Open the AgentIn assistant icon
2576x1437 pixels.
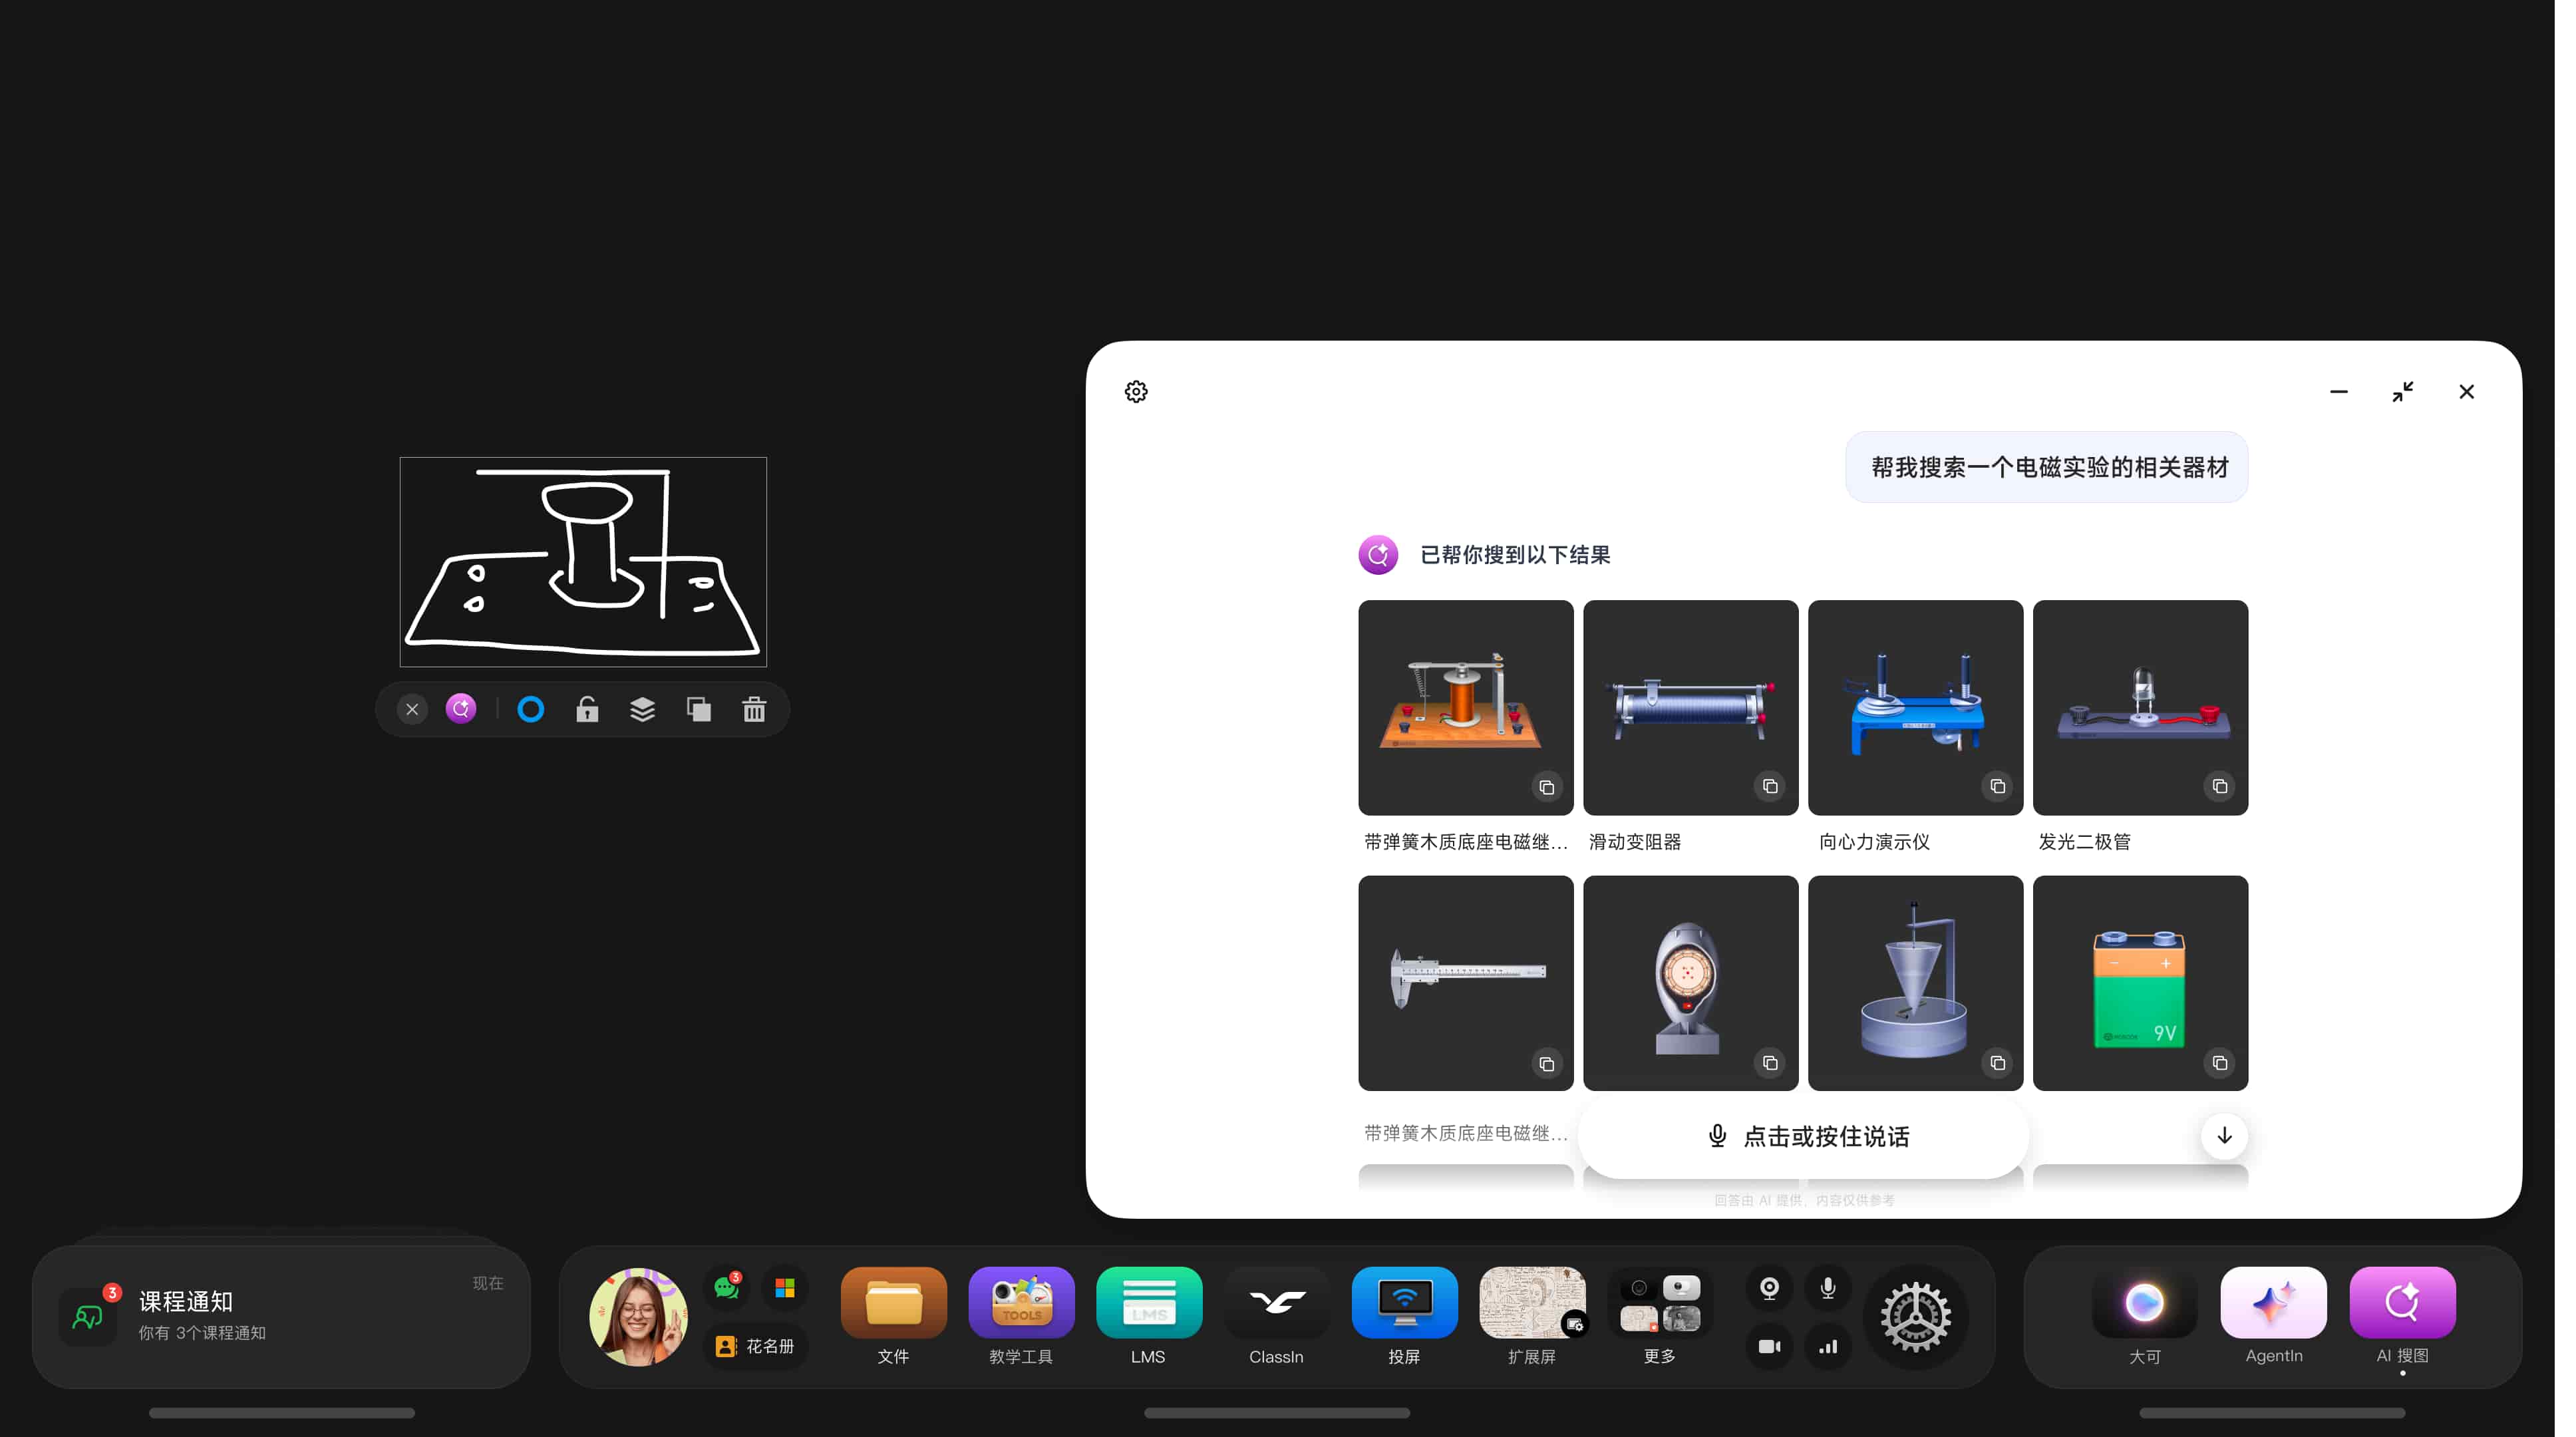coord(2273,1303)
